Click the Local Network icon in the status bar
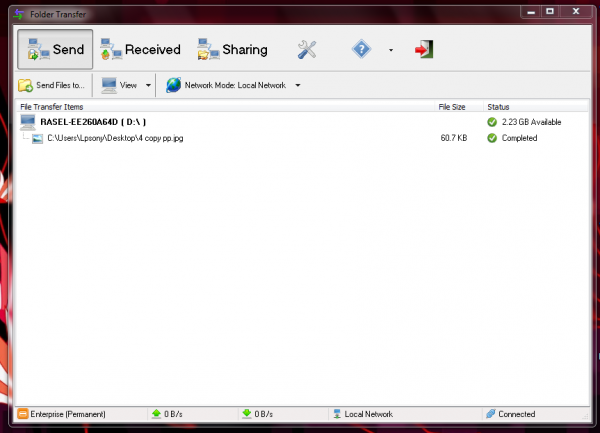The height and width of the screenshot is (433, 600). click(x=337, y=414)
